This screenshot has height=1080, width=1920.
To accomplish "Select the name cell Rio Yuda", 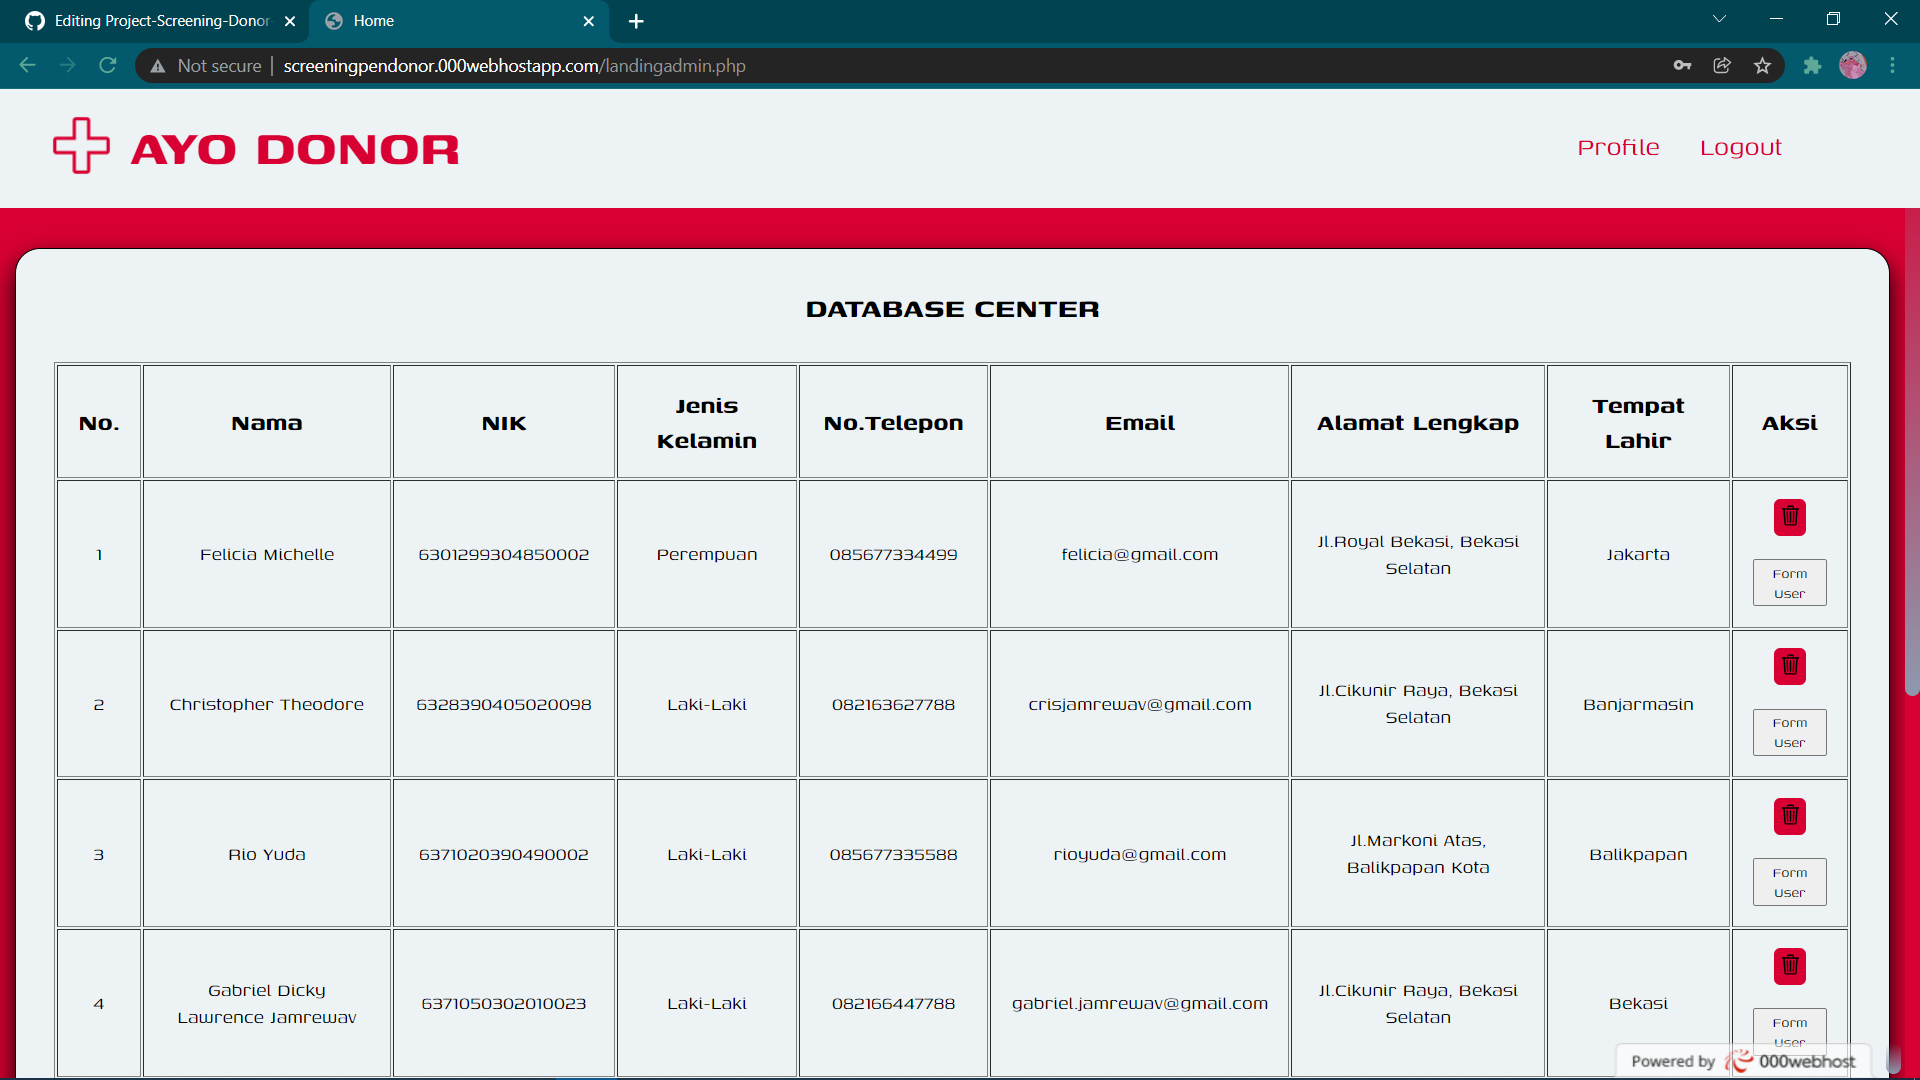I will pyautogui.click(x=267, y=854).
